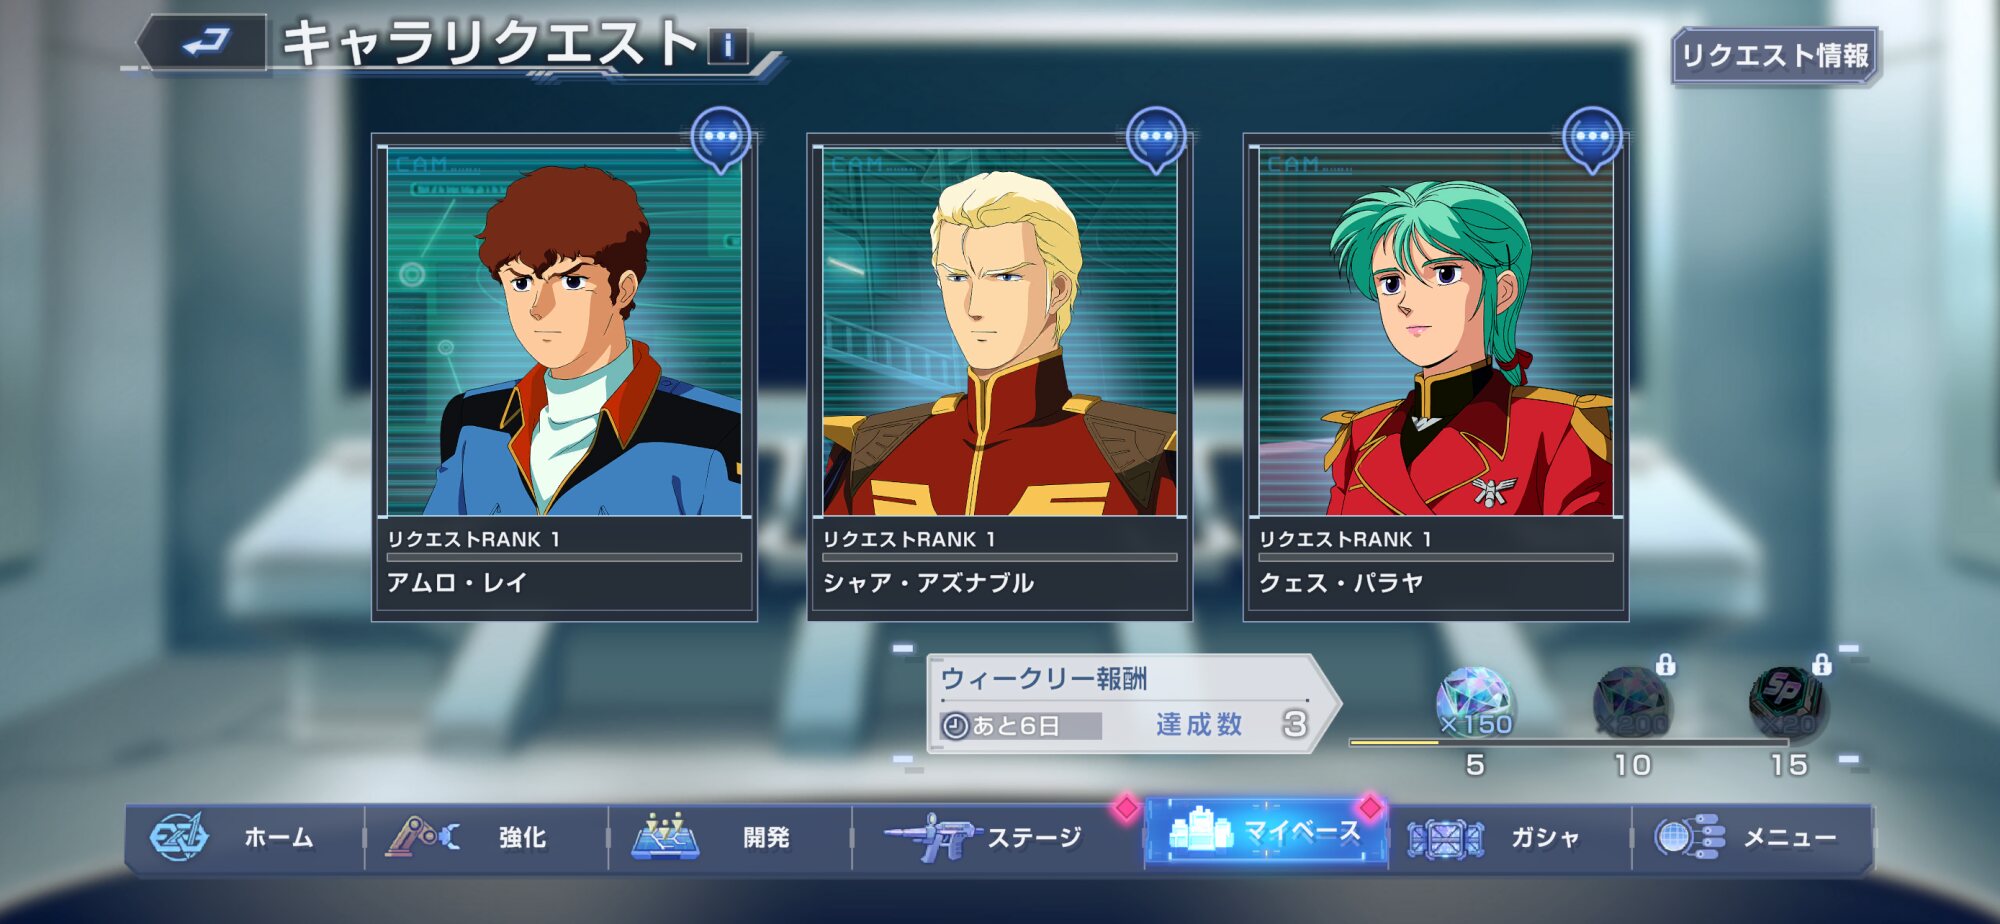Open the speech bubble on Char's card
The height and width of the screenshot is (924, 2000).
[1156, 138]
